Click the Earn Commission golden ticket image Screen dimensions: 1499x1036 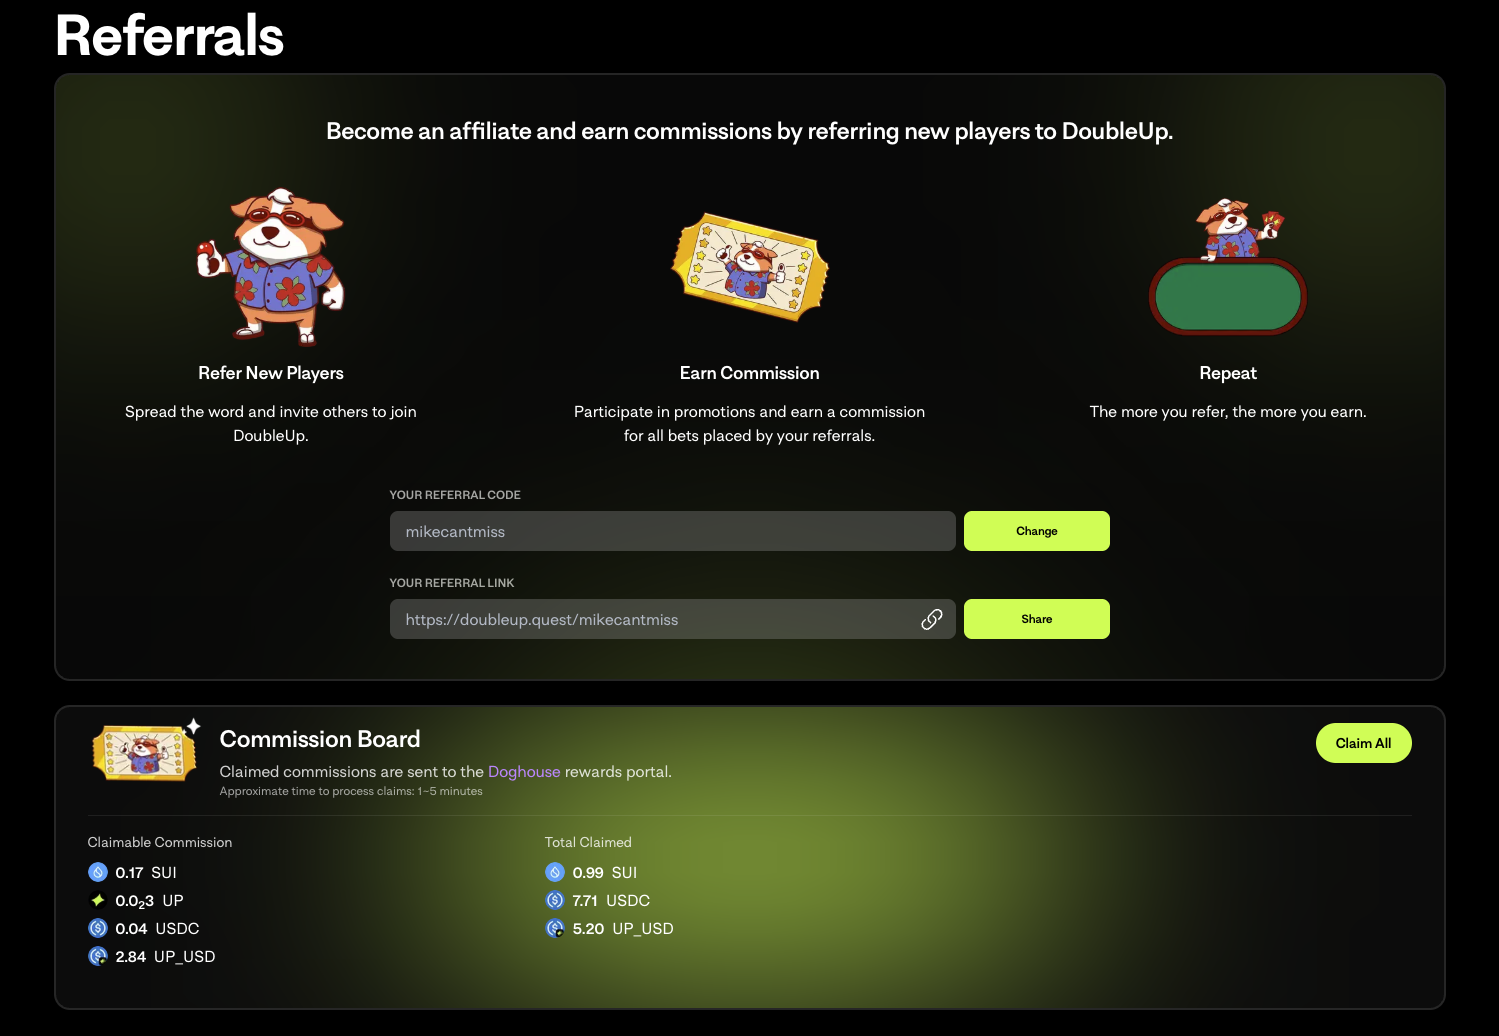tap(749, 267)
